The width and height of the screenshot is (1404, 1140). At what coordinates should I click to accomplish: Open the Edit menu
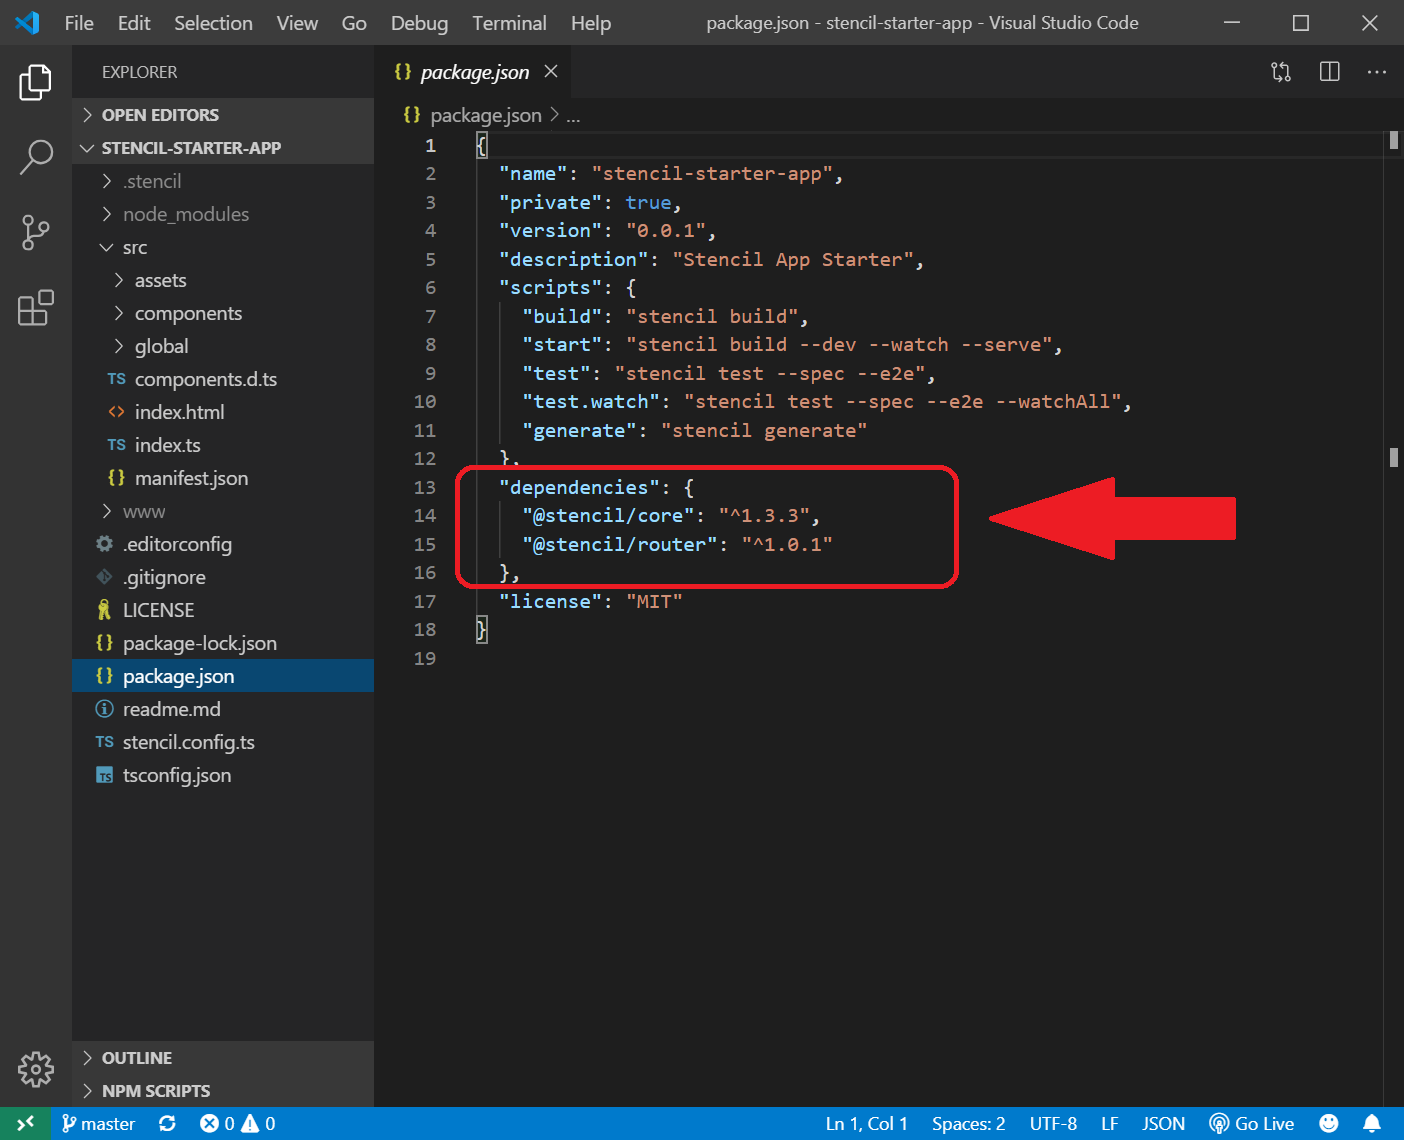pyautogui.click(x=134, y=23)
